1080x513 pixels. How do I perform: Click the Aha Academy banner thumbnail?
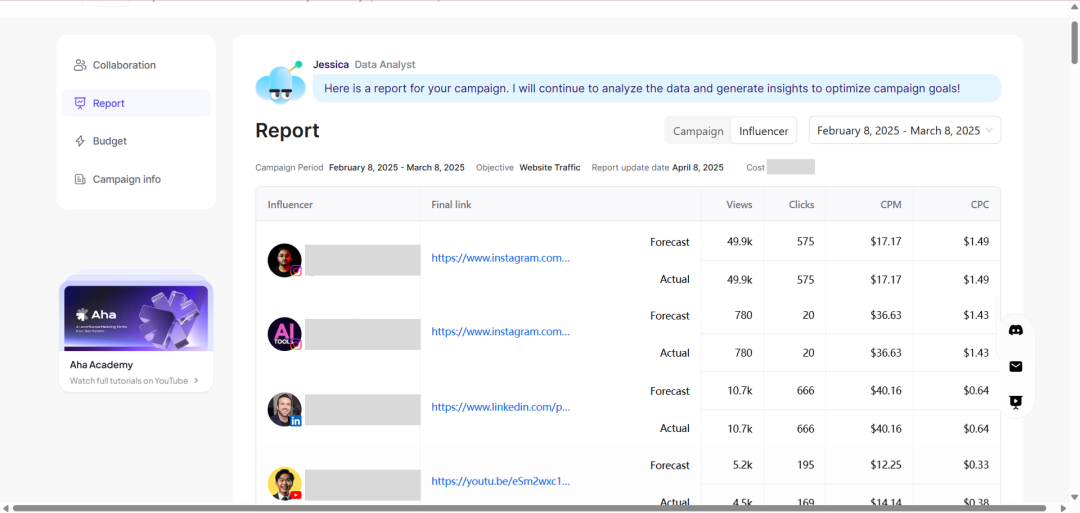136,318
